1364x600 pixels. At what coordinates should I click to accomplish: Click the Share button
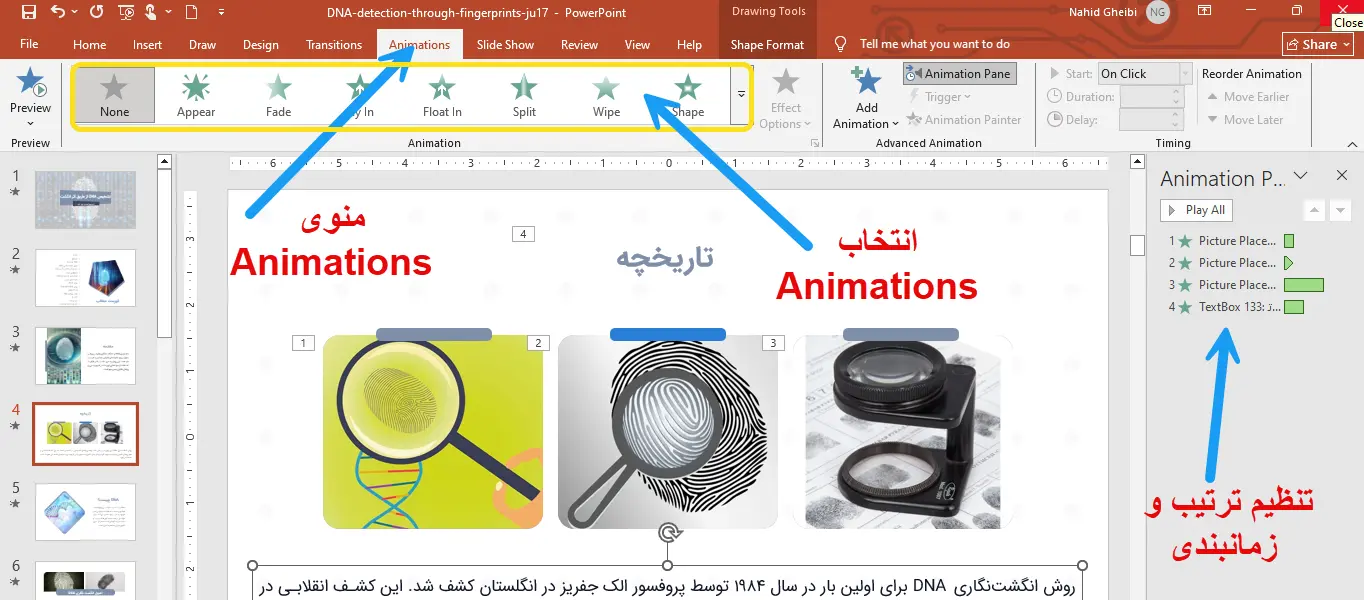tap(1318, 45)
